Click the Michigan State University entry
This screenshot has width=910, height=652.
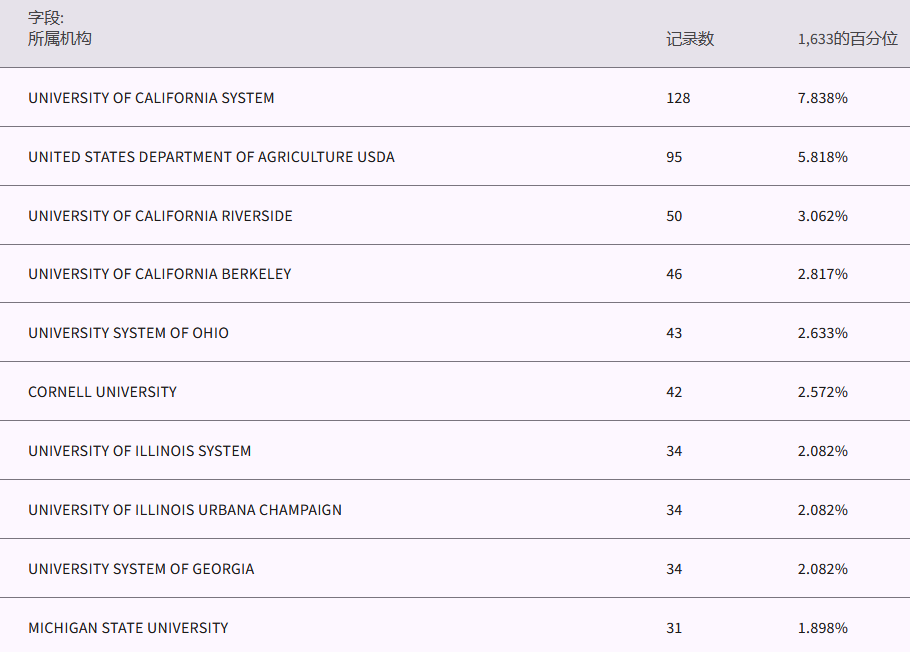pos(128,628)
